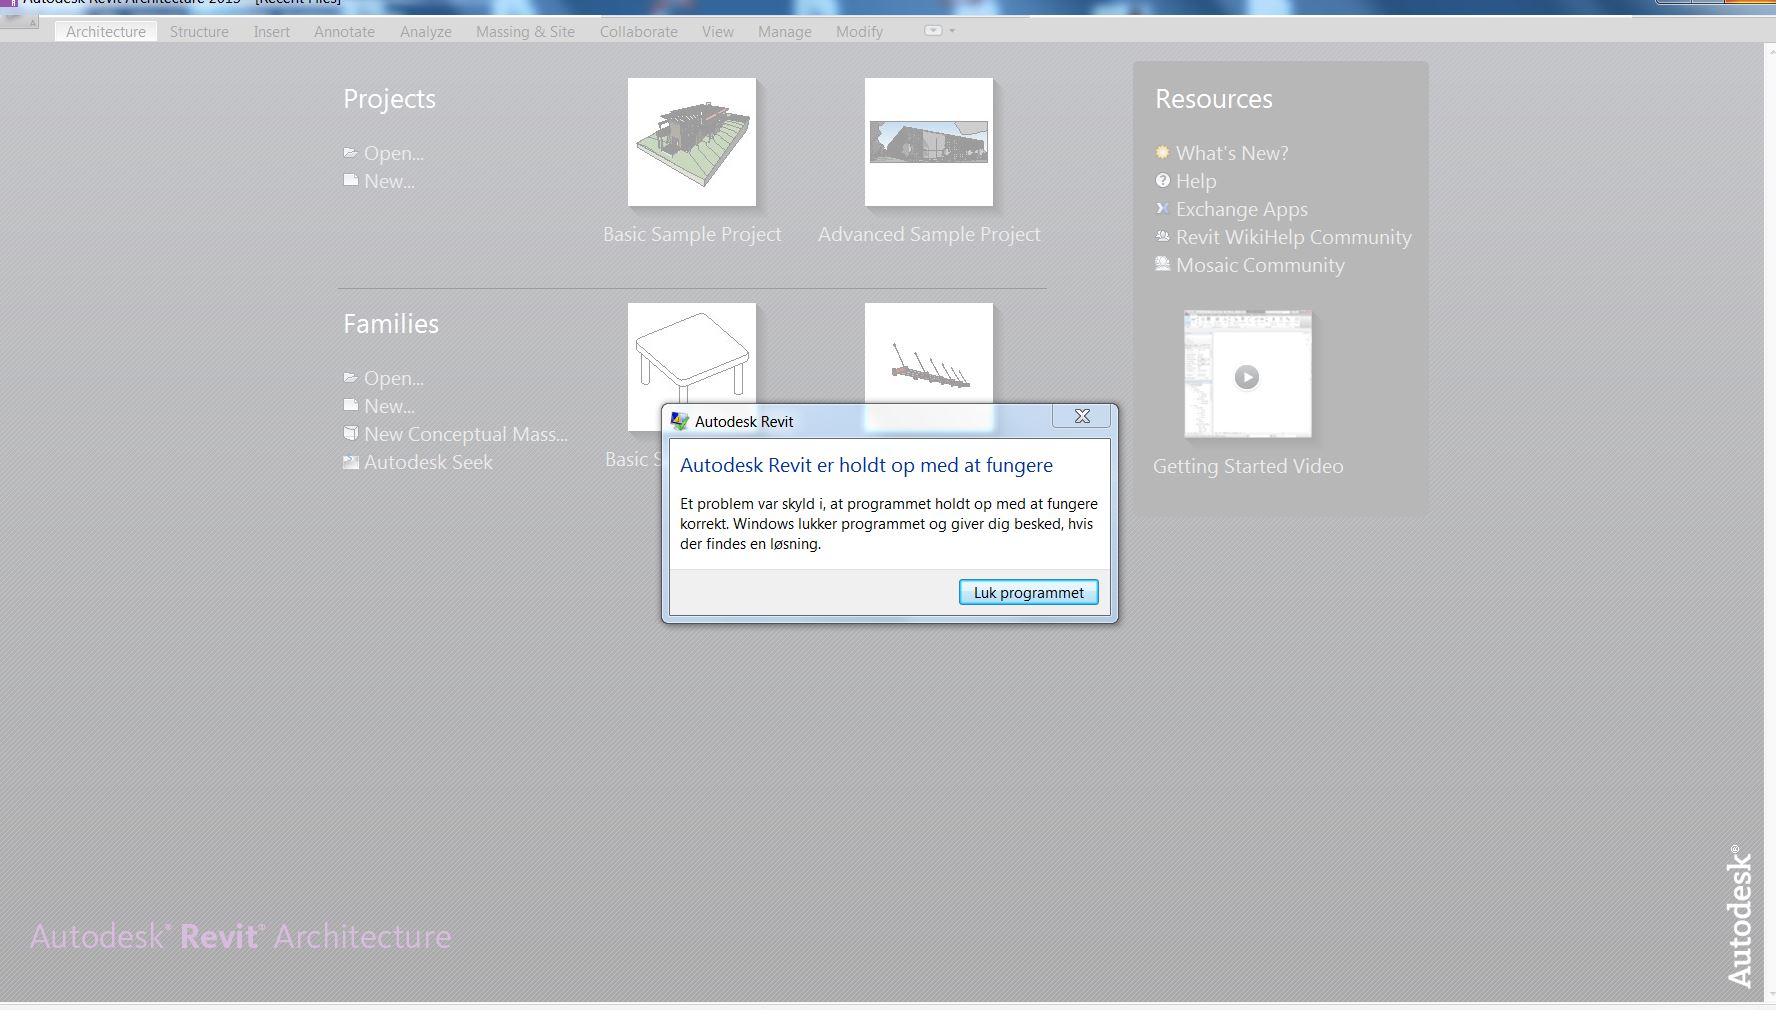Click the Getting Started Video label
Viewport: 1776px width, 1010px height.
coord(1248,466)
